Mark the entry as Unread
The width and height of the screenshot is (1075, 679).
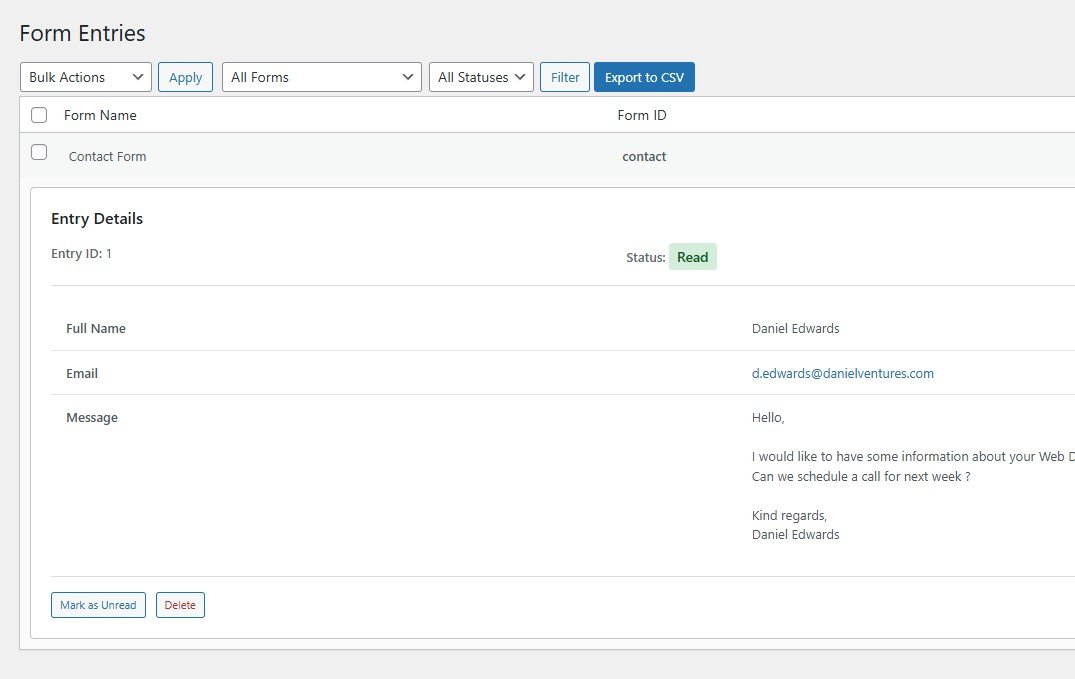pyautogui.click(x=98, y=605)
